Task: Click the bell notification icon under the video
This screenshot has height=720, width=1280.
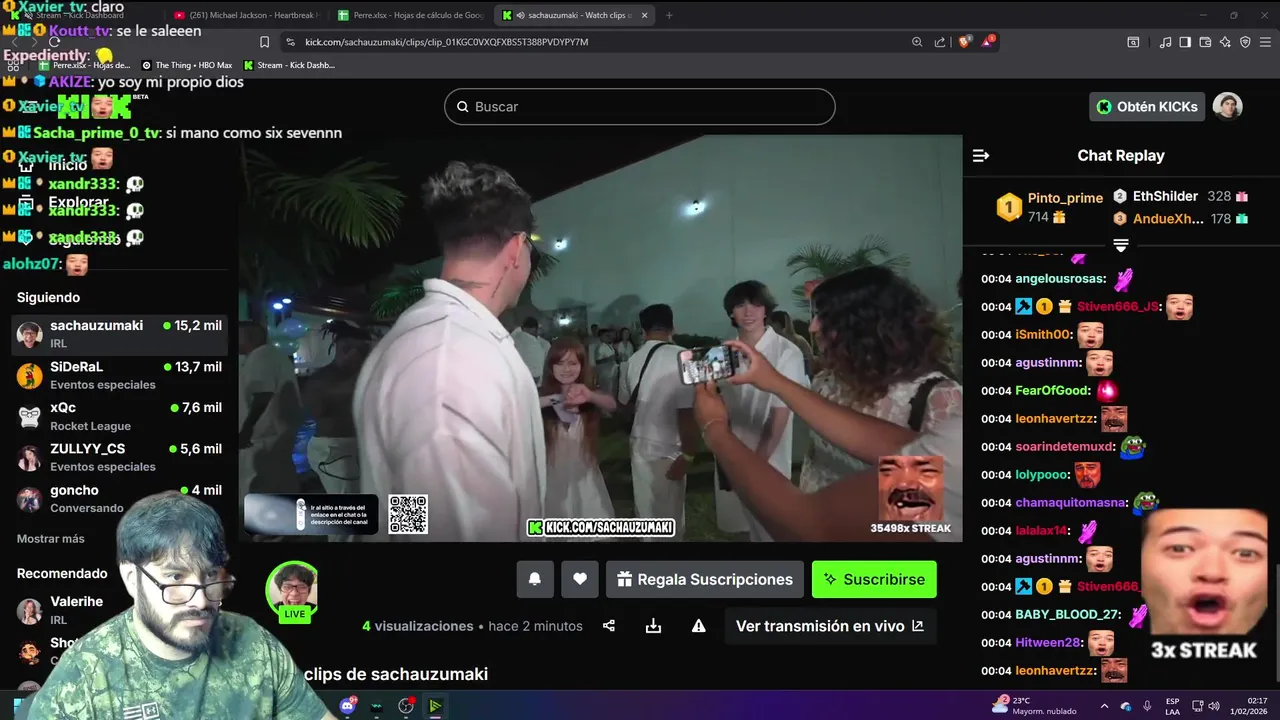Action: [x=535, y=579]
